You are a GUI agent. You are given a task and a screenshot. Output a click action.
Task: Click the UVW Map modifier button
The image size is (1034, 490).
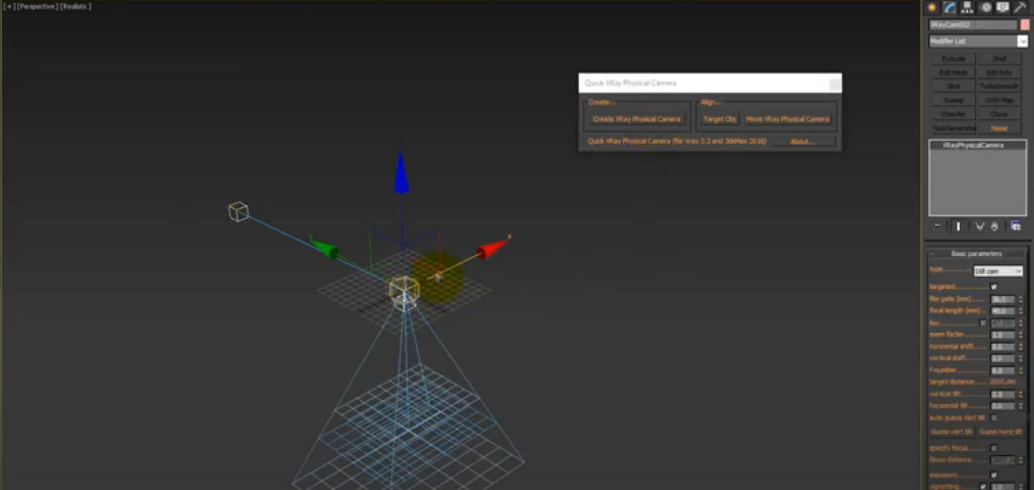[999, 100]
